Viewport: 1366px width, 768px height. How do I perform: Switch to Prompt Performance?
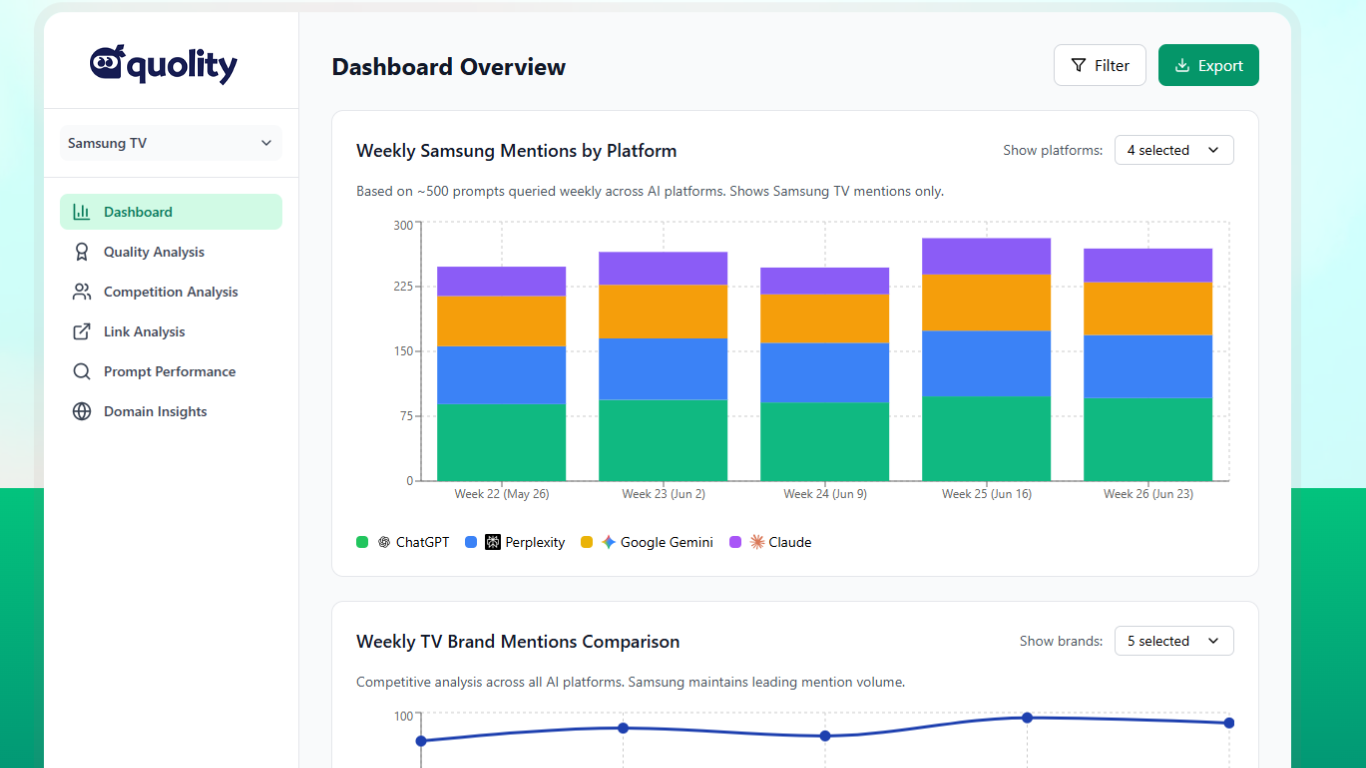(171, 372)
